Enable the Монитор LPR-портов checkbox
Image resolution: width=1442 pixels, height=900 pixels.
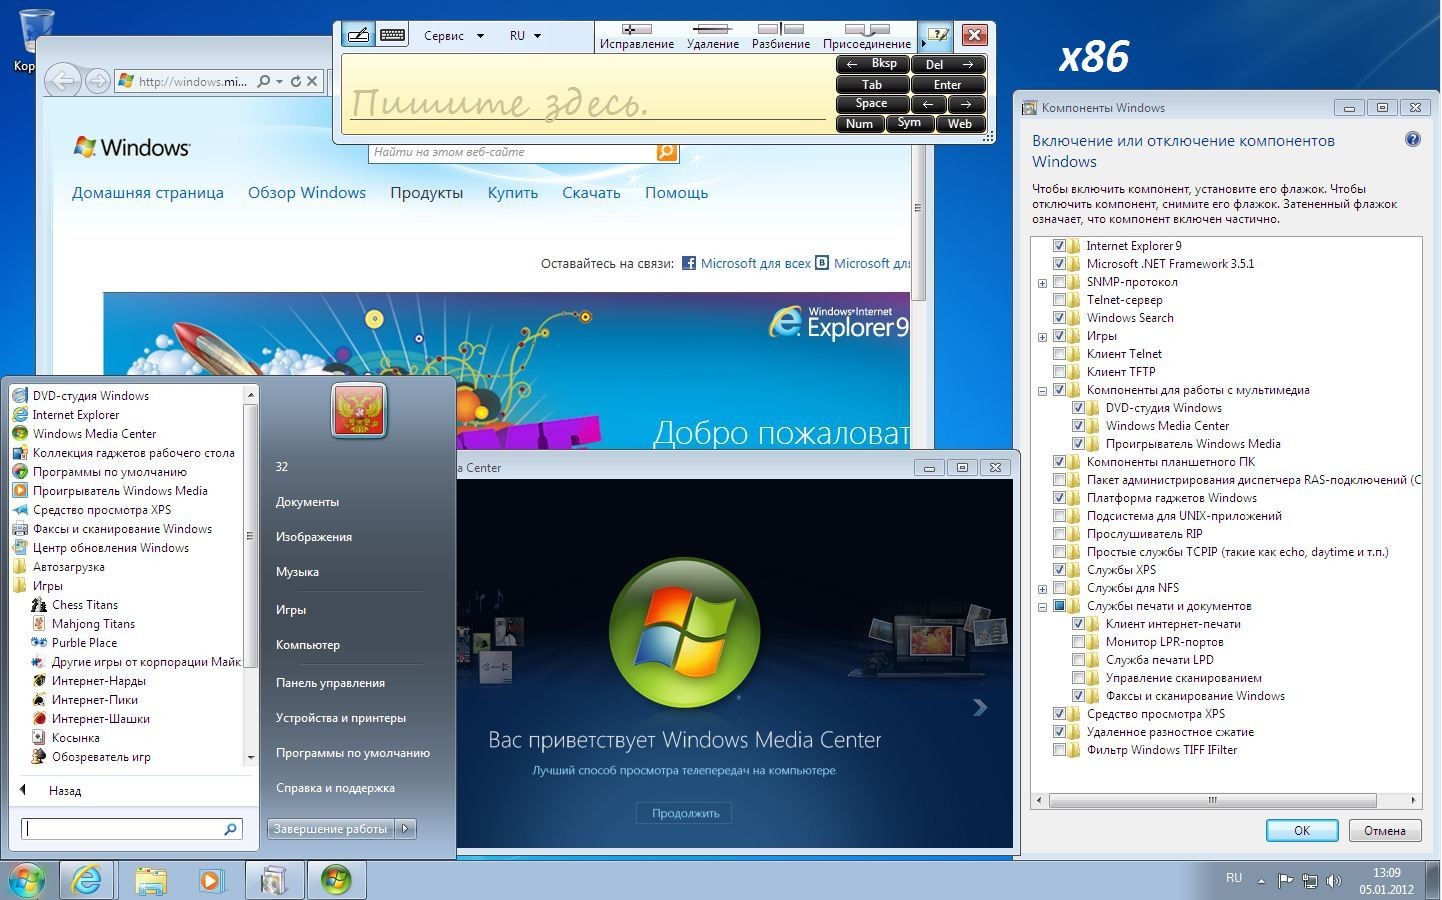coord(1079,642)
